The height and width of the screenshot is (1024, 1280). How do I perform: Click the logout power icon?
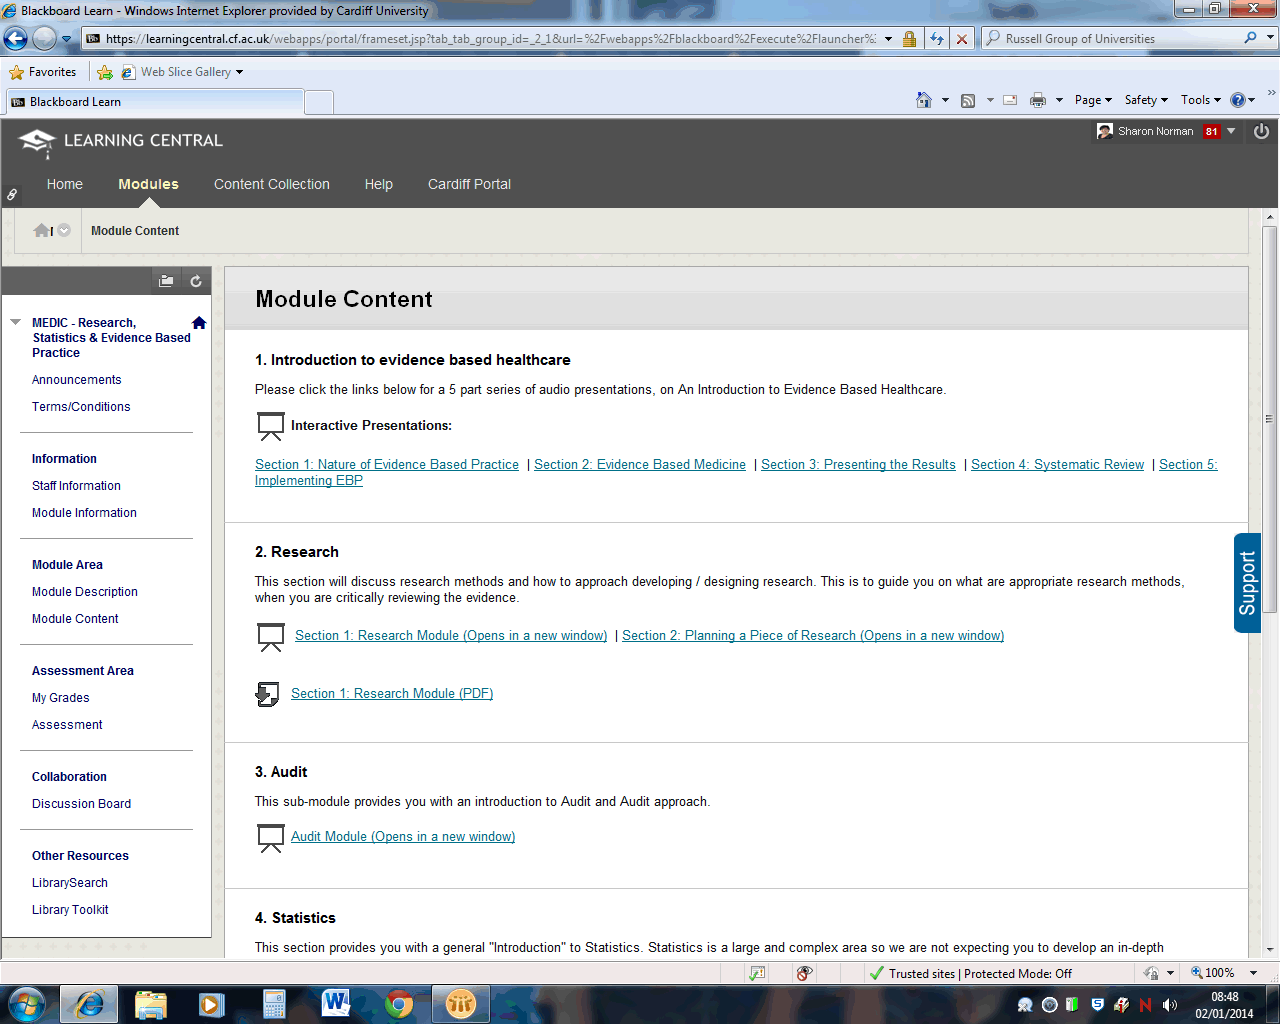[x=1261, y=132]
